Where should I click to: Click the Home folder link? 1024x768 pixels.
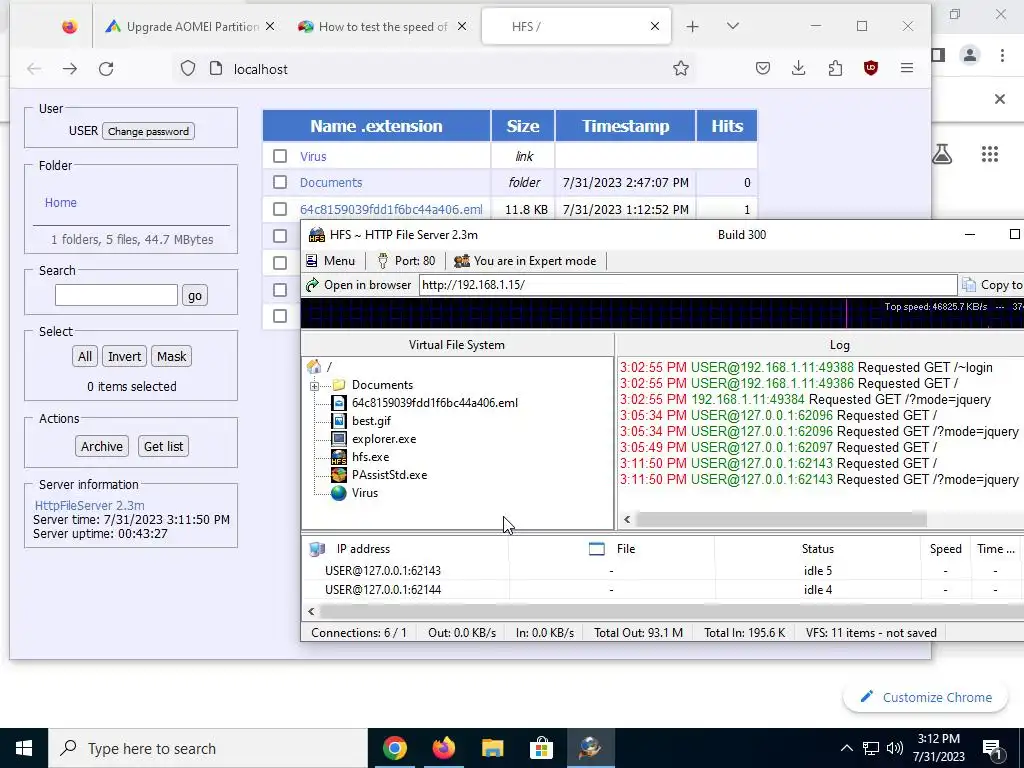[x=61, y=202]
